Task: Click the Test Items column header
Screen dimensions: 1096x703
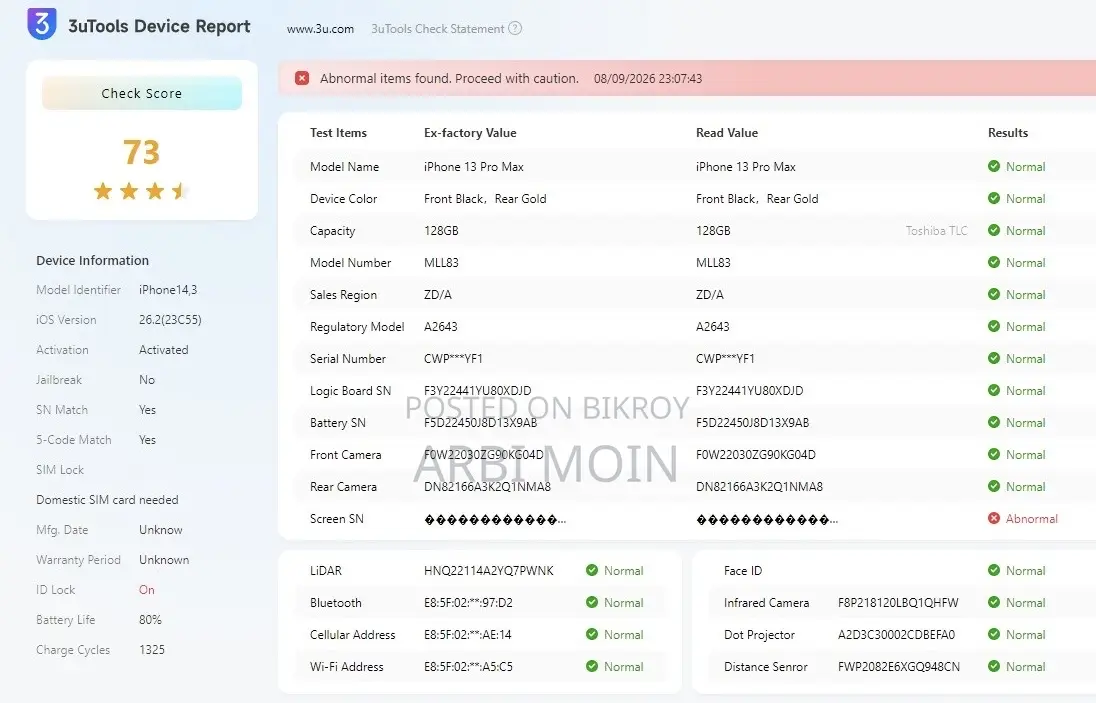Action: (x=338, y=133)
